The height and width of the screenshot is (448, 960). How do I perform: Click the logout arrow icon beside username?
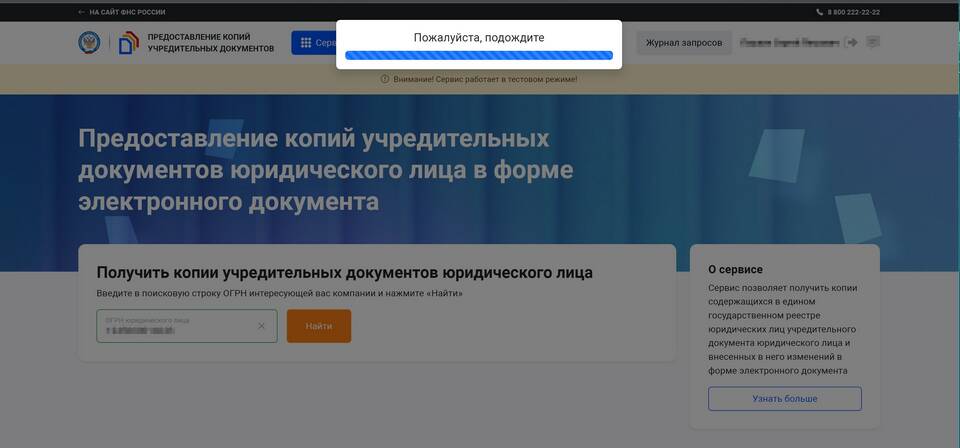point(851,43)
